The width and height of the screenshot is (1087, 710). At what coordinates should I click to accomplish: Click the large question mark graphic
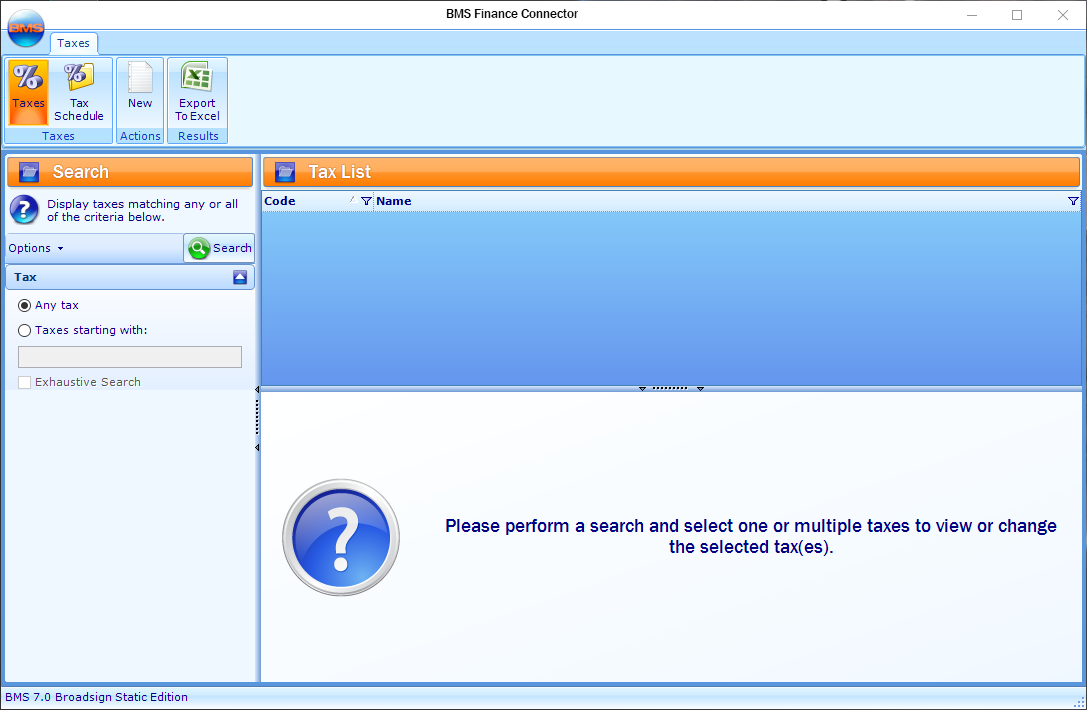pos(340,537)
